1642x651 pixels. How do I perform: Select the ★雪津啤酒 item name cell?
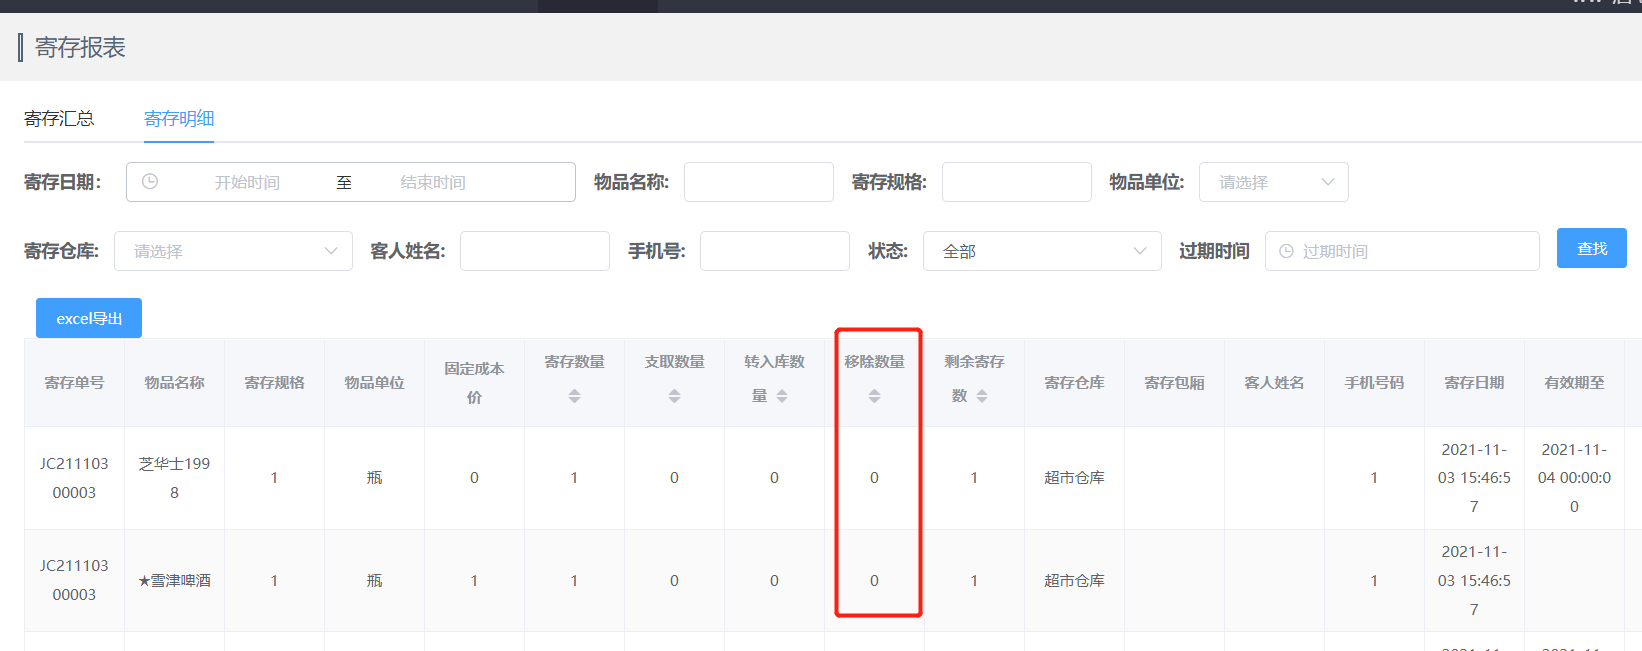174,580
